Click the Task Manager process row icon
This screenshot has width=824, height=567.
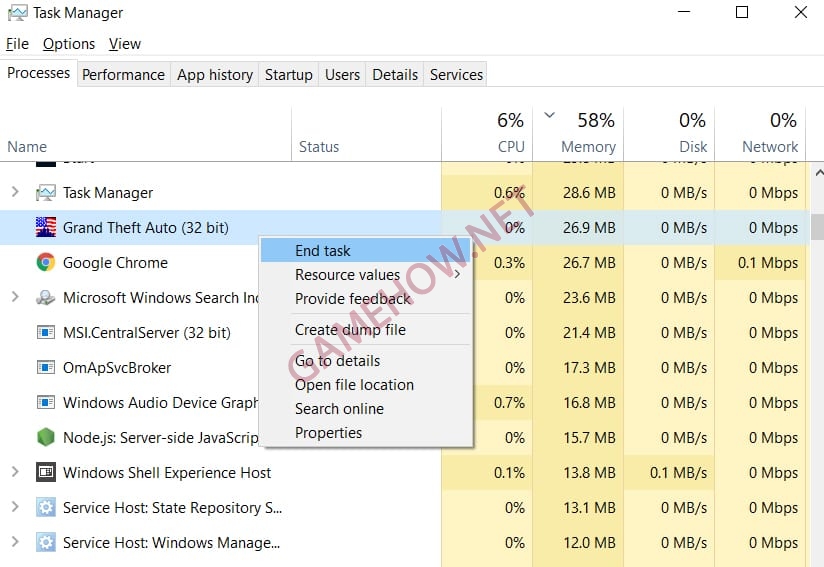pyautogui.click(x=45, y=193)
